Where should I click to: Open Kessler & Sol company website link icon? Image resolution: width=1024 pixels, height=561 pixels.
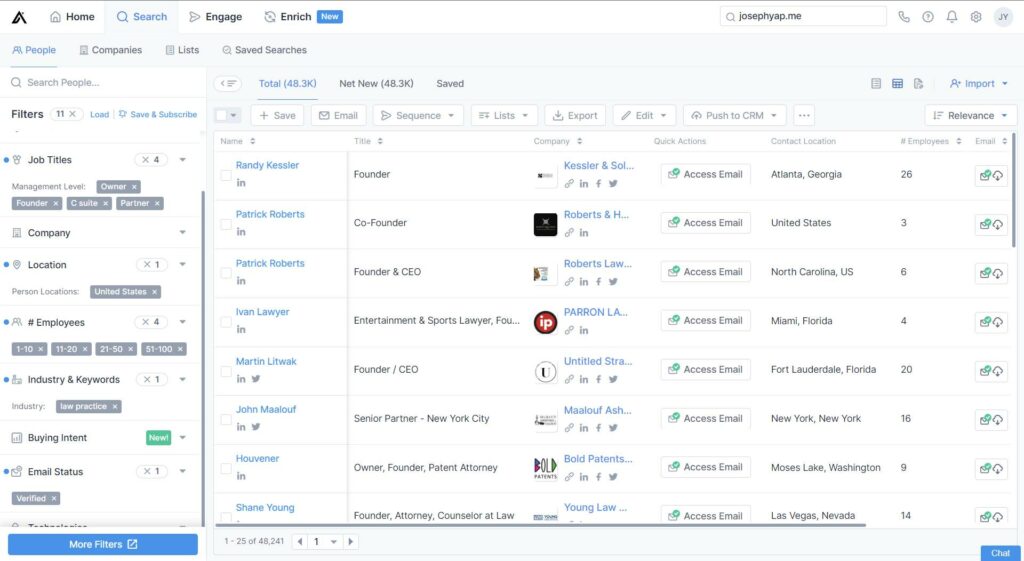[569, 184]
